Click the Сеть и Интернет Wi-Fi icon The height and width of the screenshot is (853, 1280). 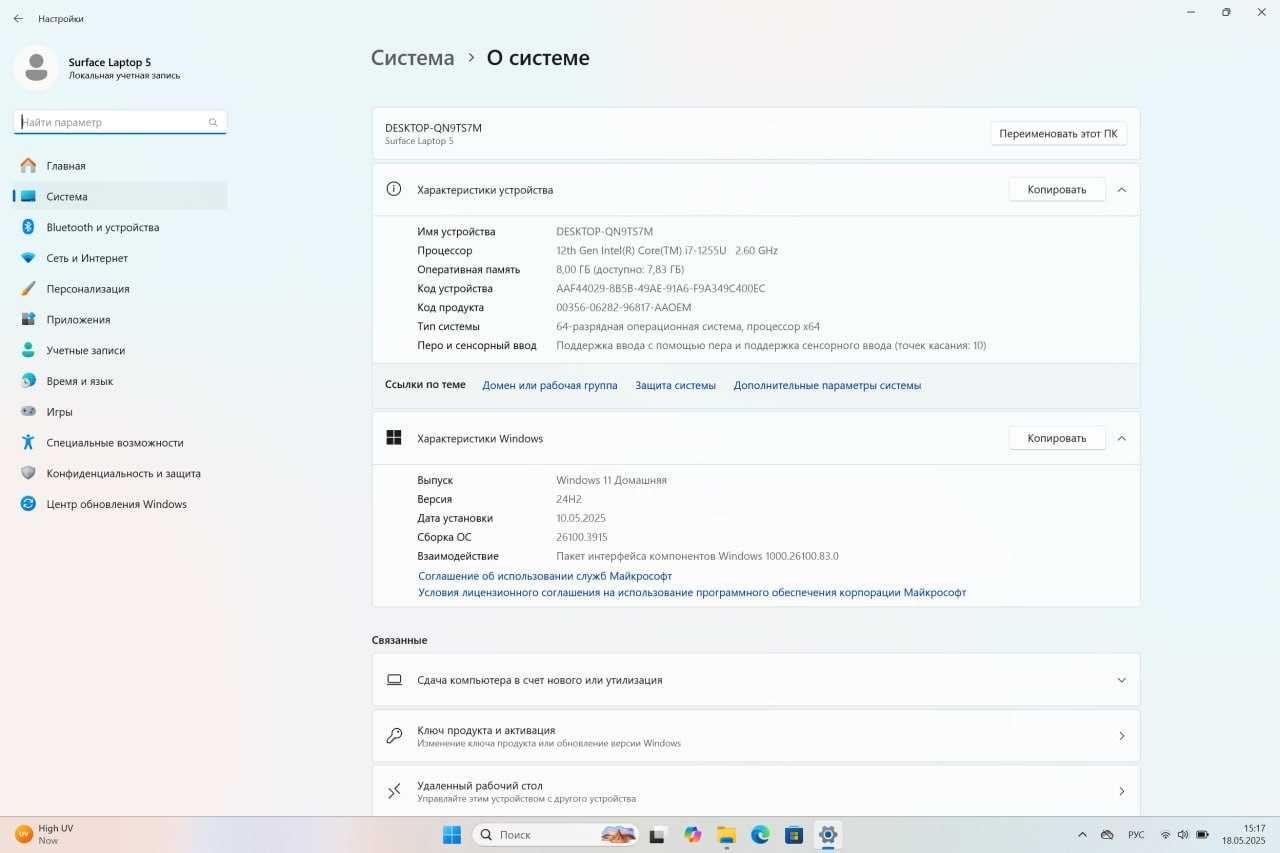(x=28, y=258)
